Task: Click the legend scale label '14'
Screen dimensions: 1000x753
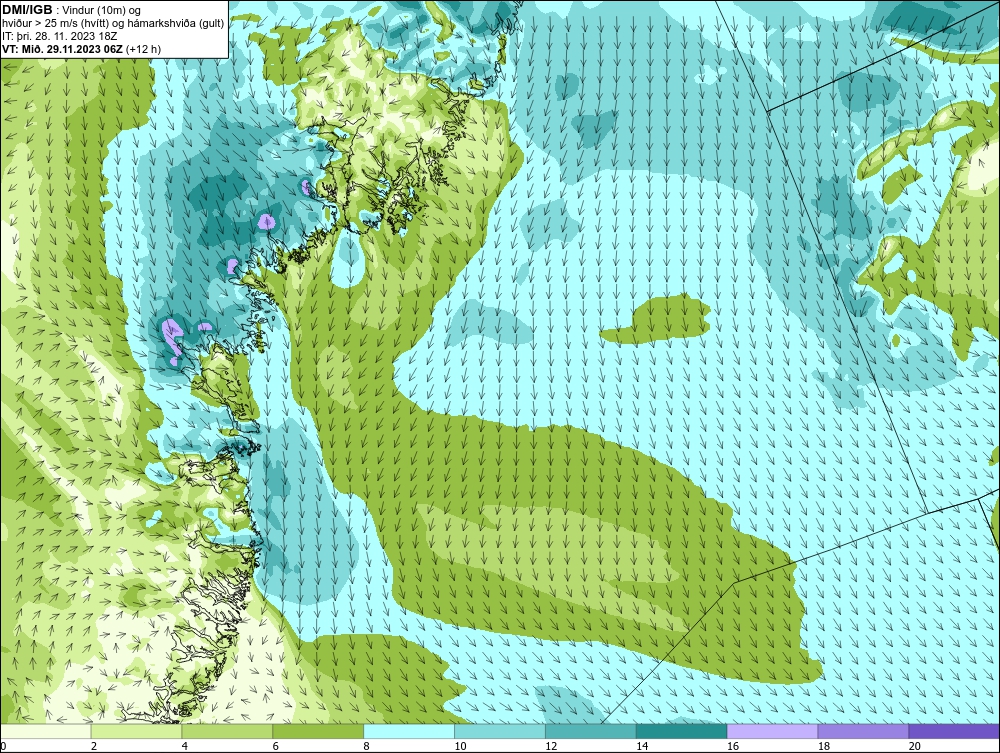Action: pos(642,746)
